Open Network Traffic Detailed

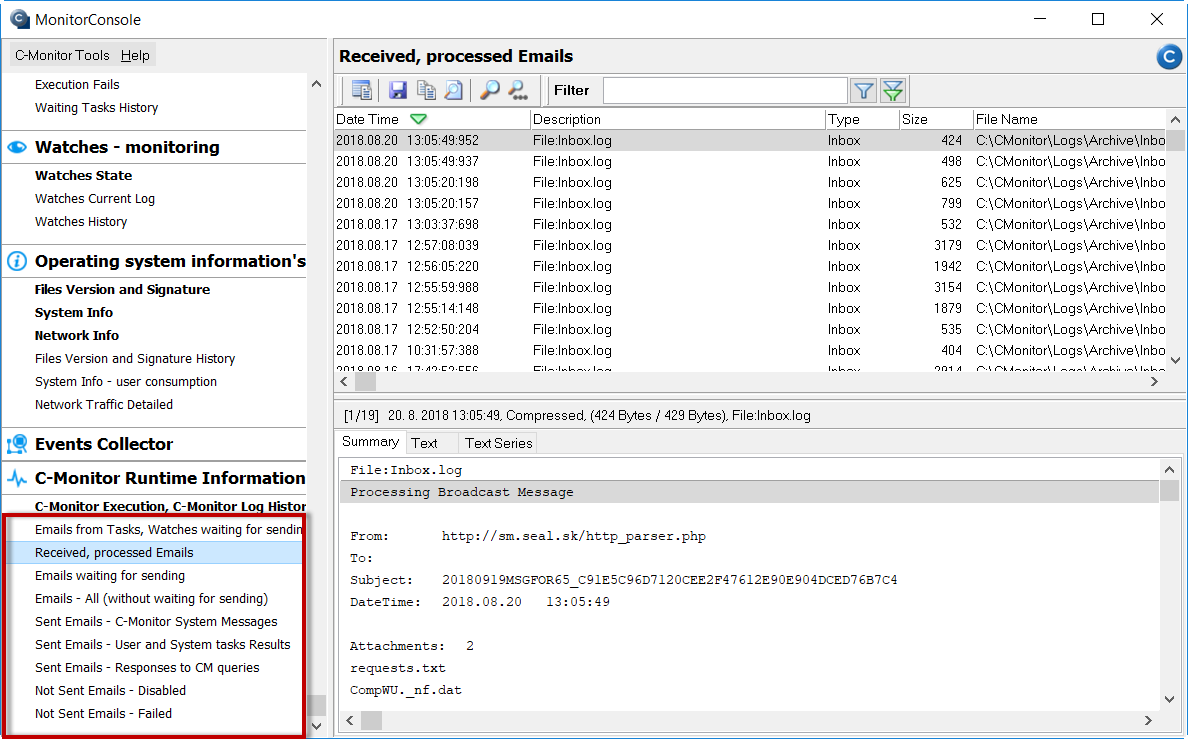point(104,405)
